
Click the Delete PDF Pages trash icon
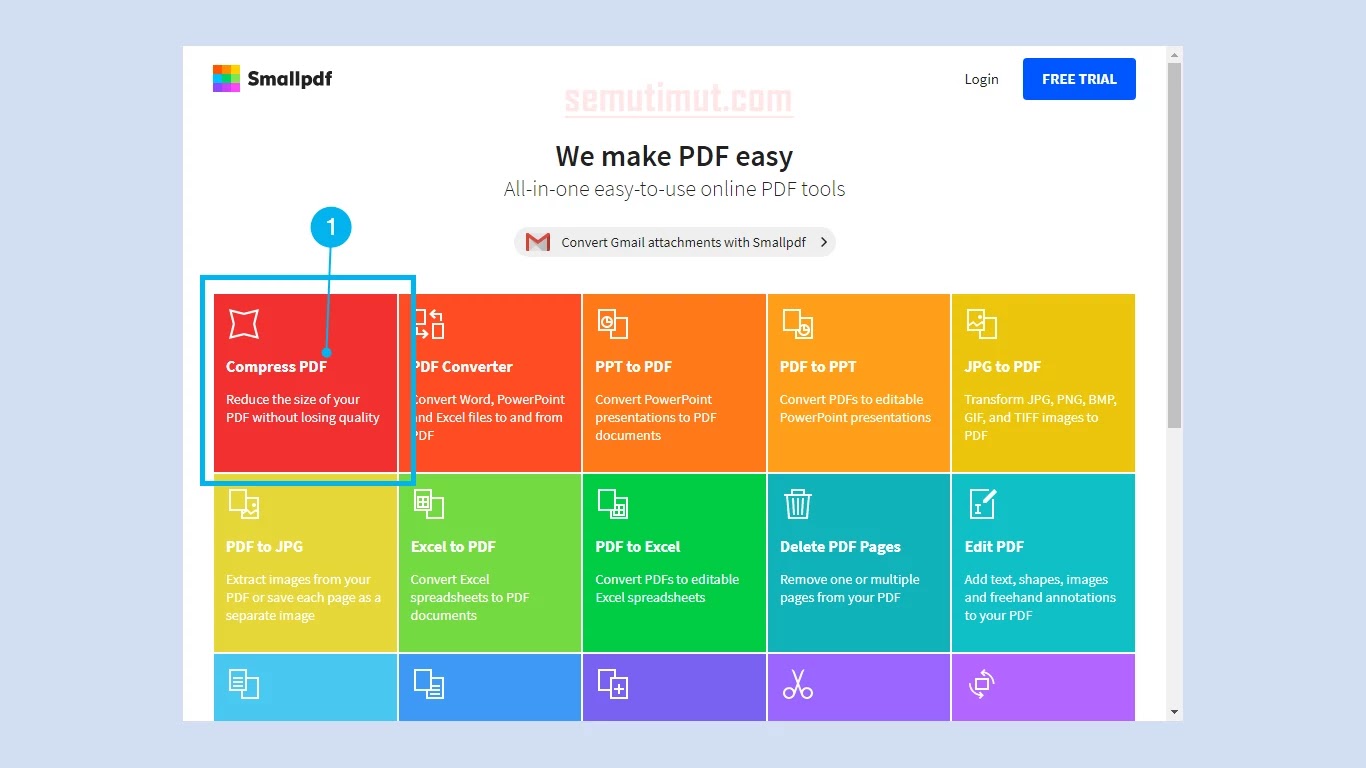click(x=797, y=503)
